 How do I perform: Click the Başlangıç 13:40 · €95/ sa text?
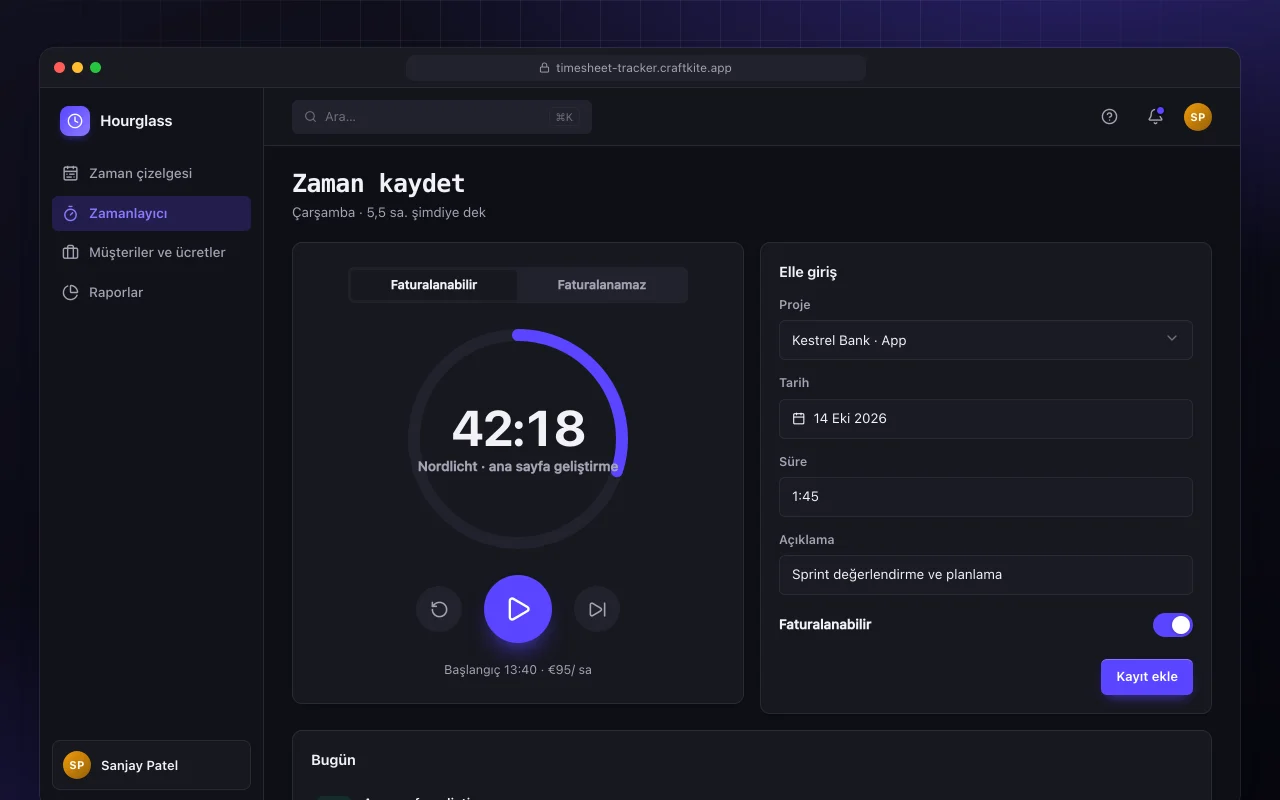(518, 669)
